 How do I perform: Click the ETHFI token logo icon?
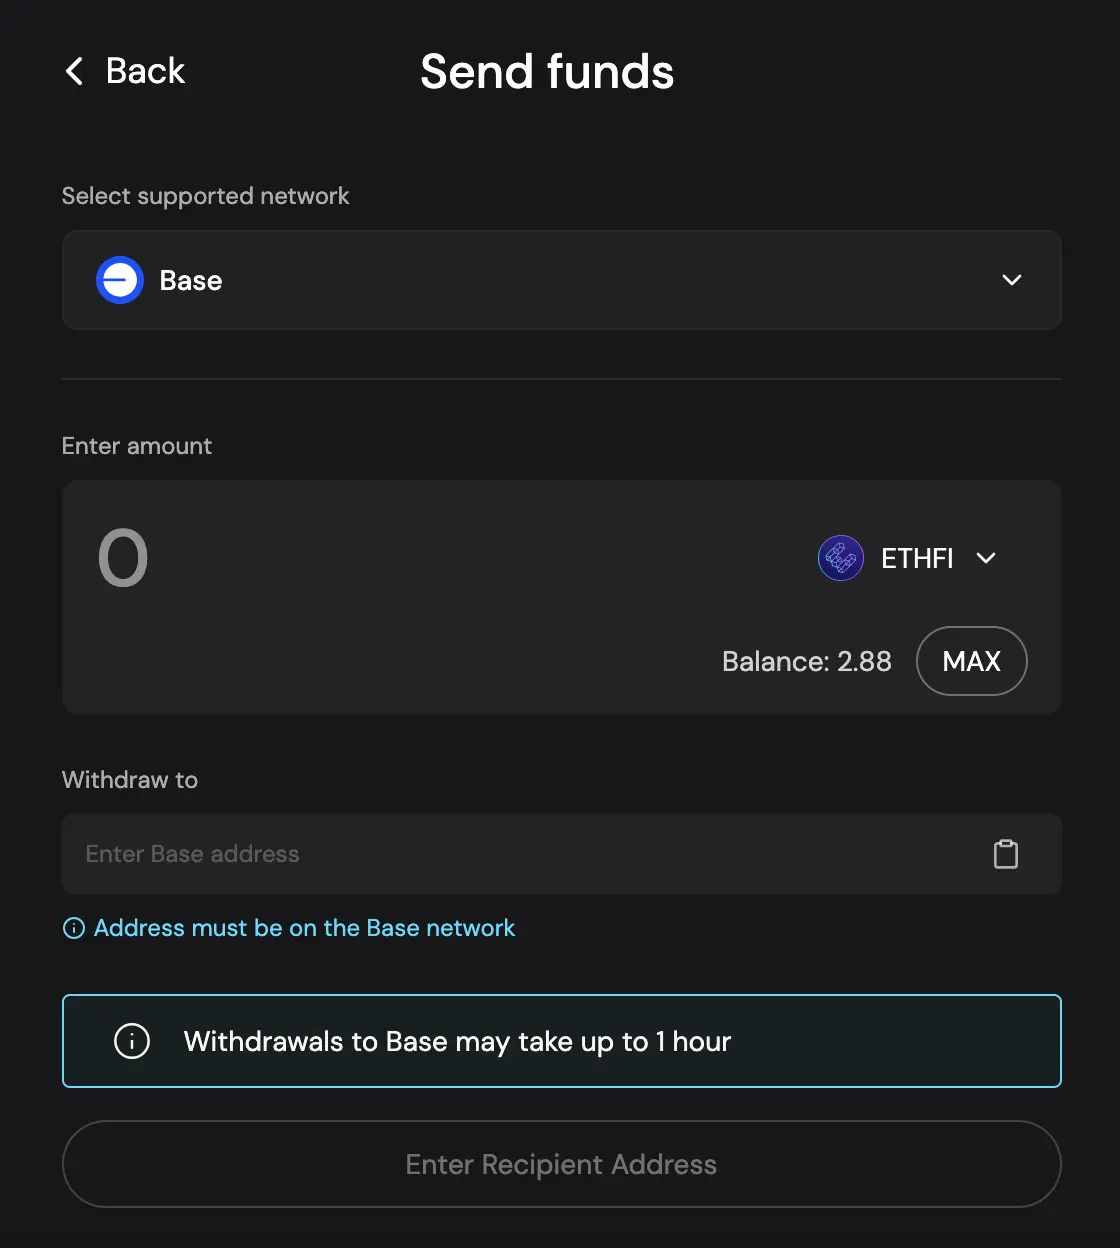click(841, 558)
